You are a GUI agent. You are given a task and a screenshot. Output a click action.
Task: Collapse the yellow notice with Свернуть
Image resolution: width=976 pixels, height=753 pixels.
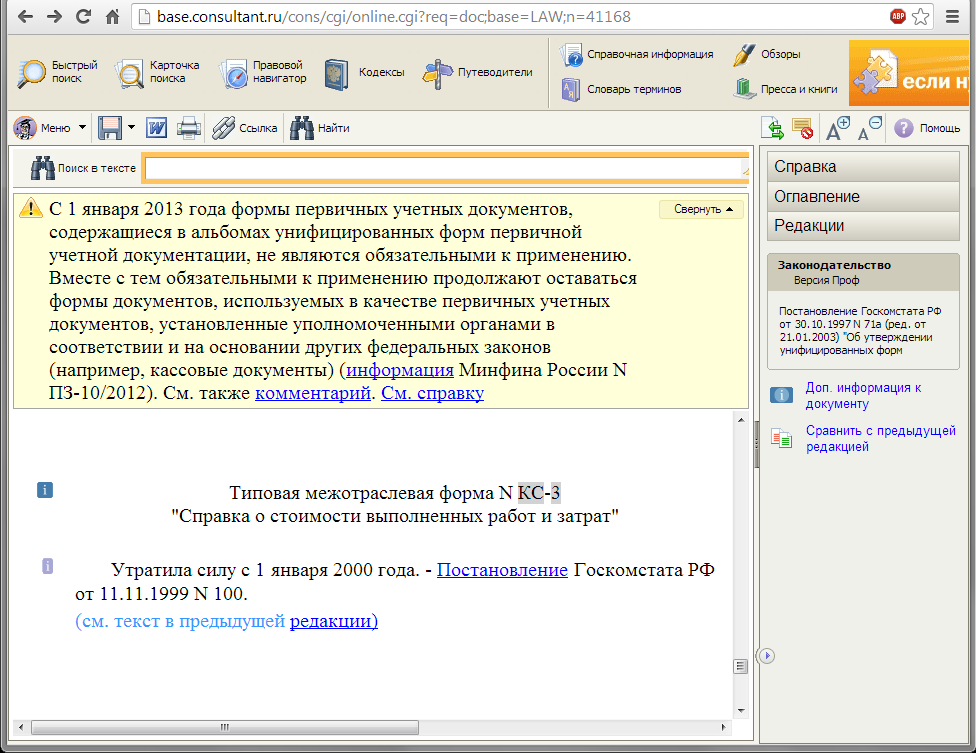[x=701, y=209]
